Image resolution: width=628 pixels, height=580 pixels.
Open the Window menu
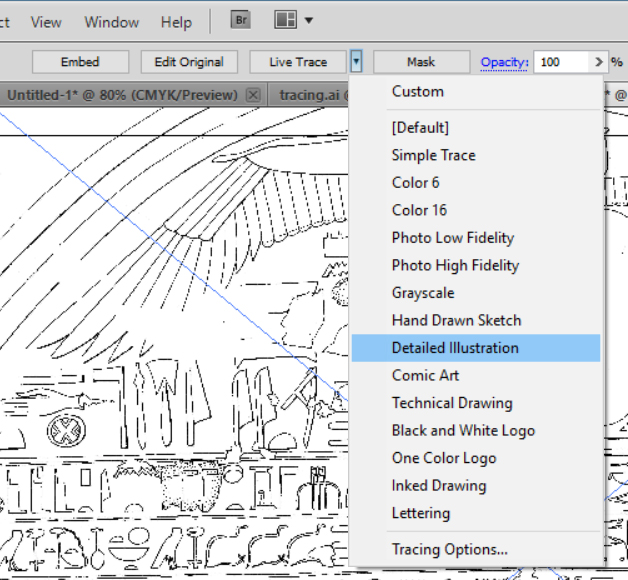(x=111, y=22)
